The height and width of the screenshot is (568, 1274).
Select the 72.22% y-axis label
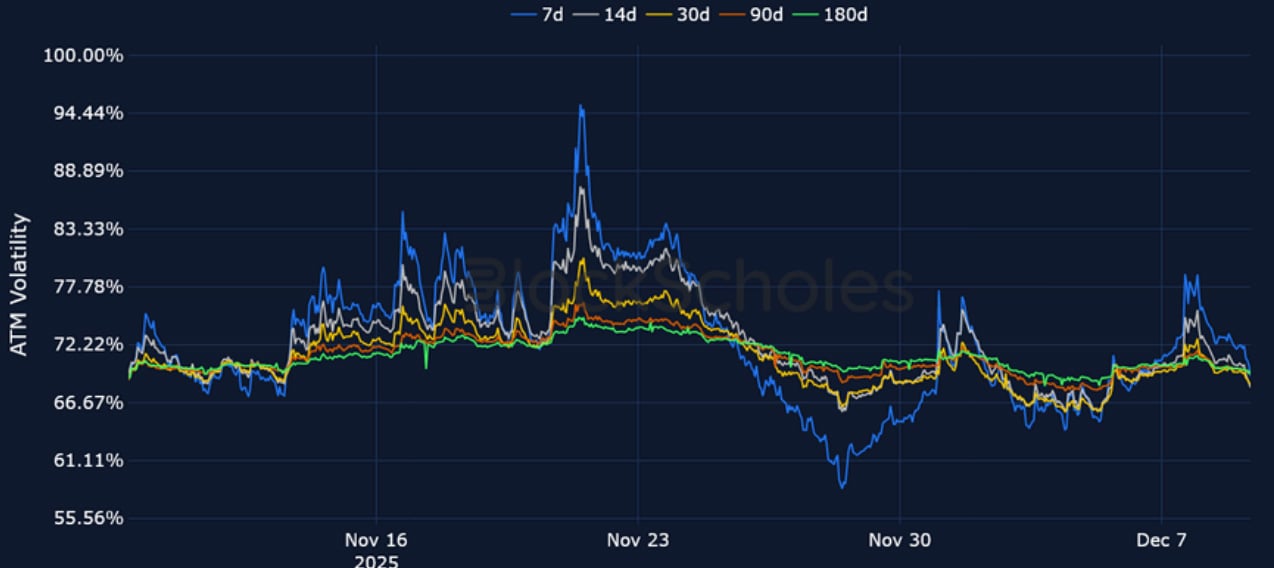point(87,345)
